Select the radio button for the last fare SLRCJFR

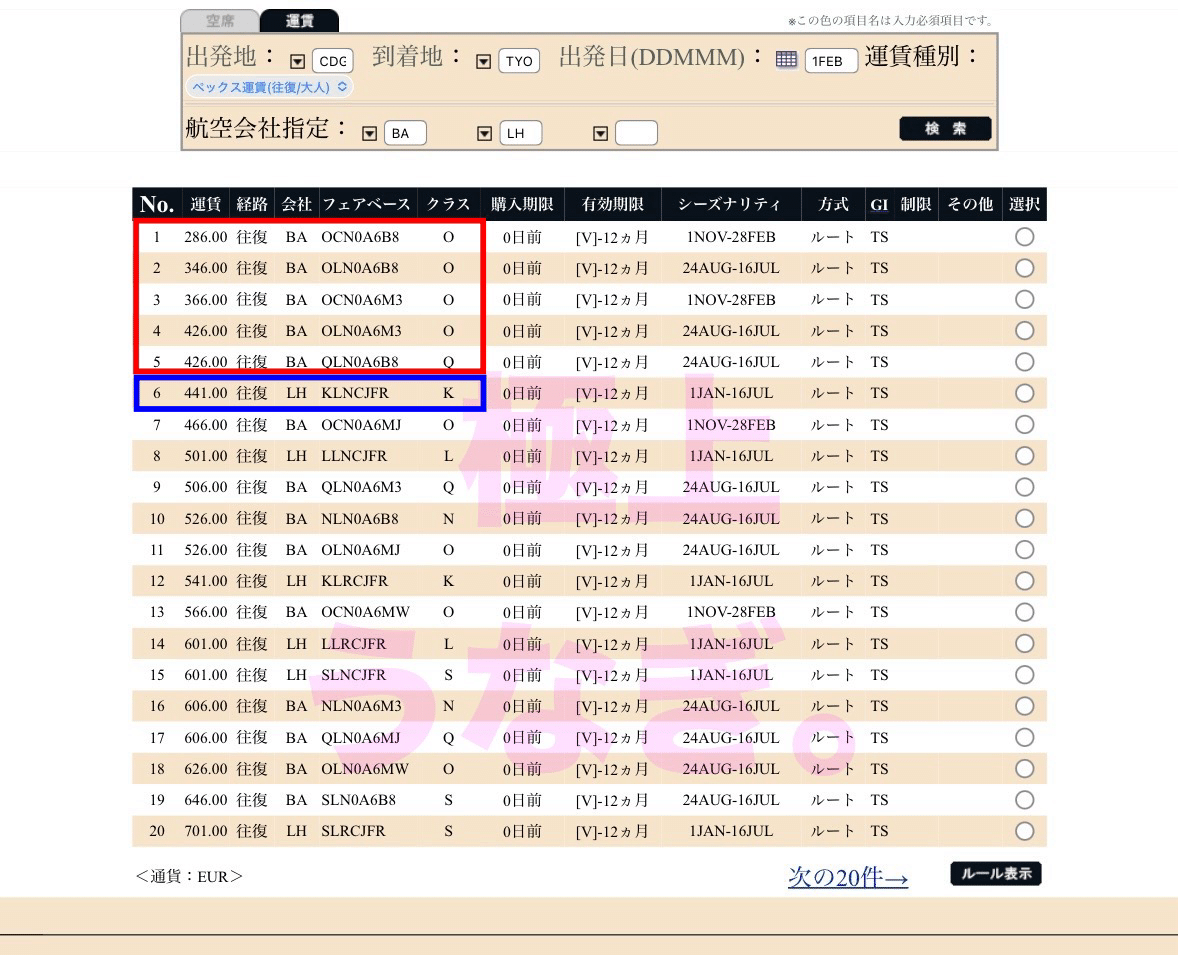click(x=1023, y=831)
